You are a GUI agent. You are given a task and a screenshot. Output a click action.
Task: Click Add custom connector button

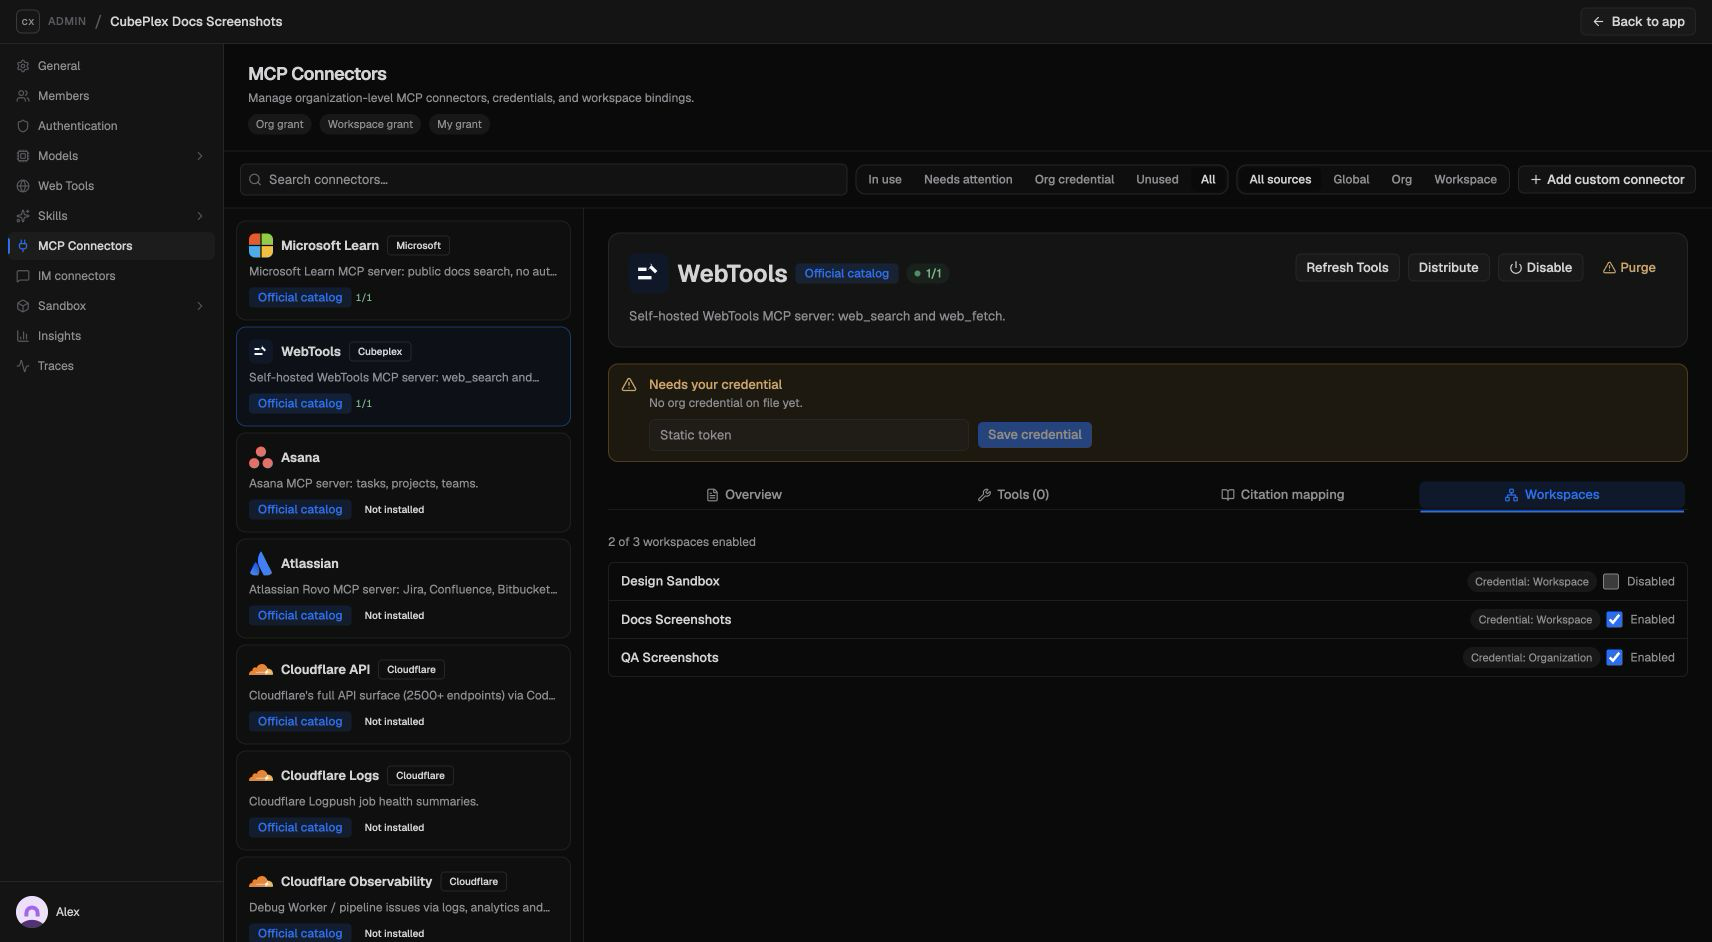[x=1606, y=180]
